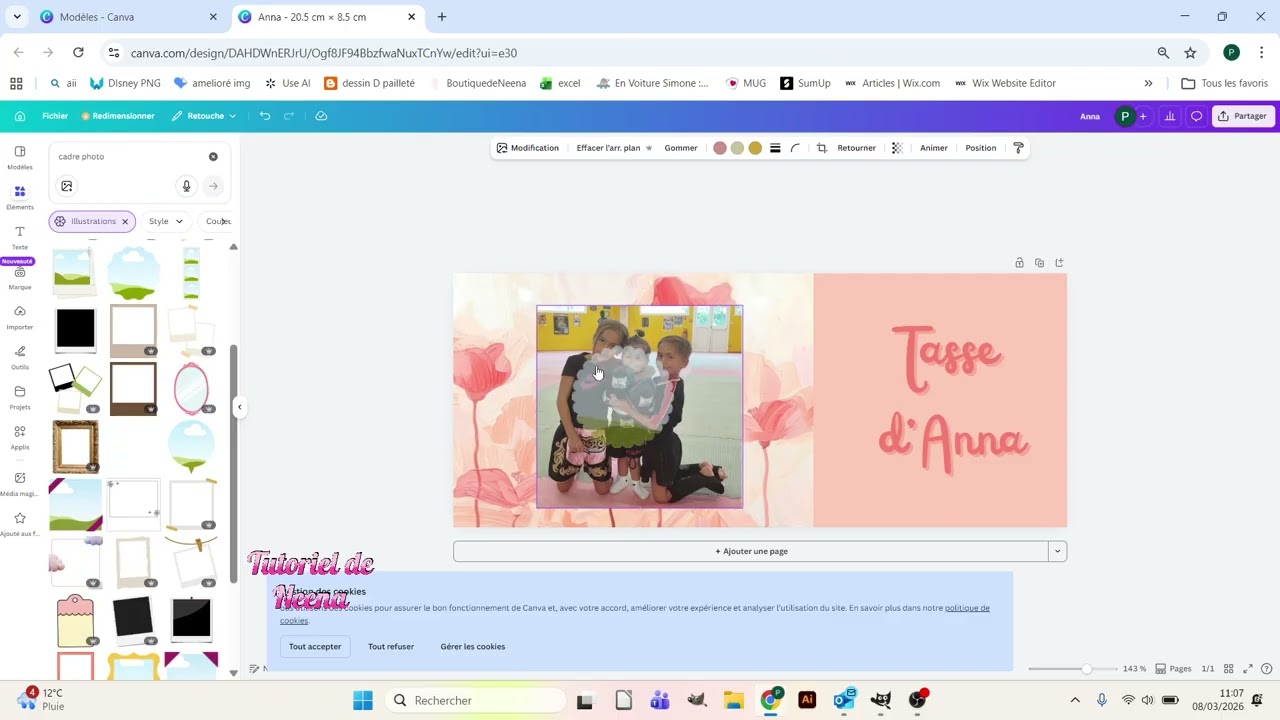Undo the last action
Image resolution: width=1280 pixels, height=720 pixels.
pos(265,116)
